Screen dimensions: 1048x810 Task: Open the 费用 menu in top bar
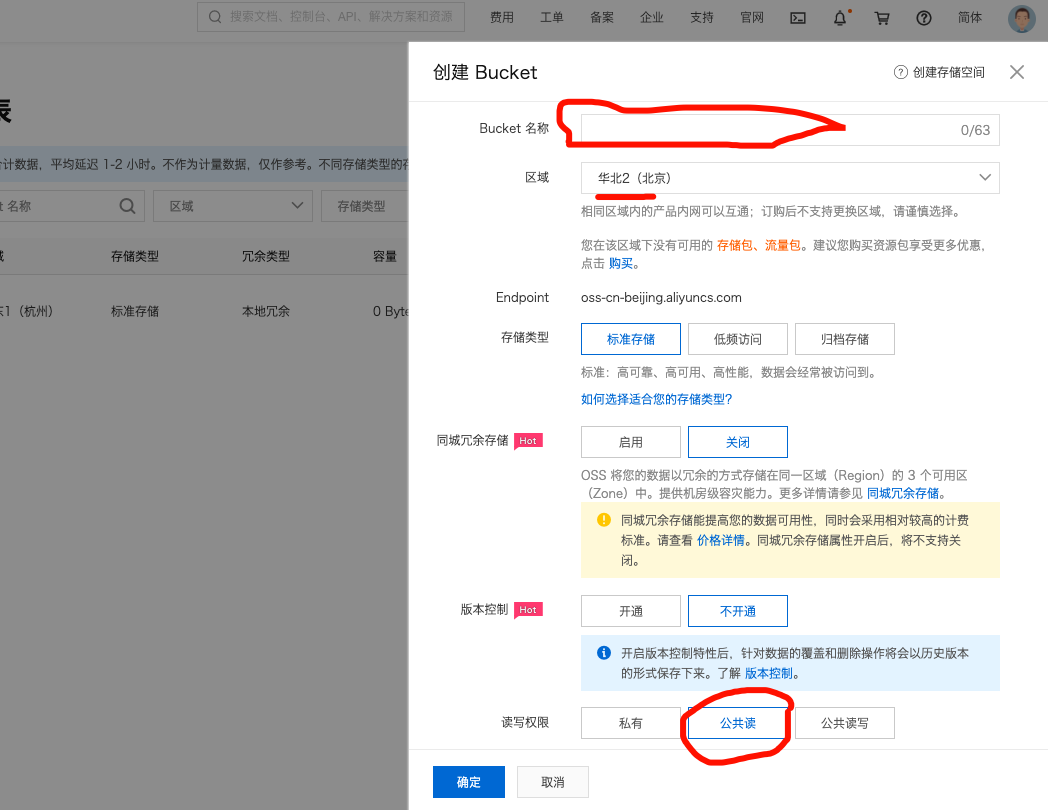tap(502, 17)
